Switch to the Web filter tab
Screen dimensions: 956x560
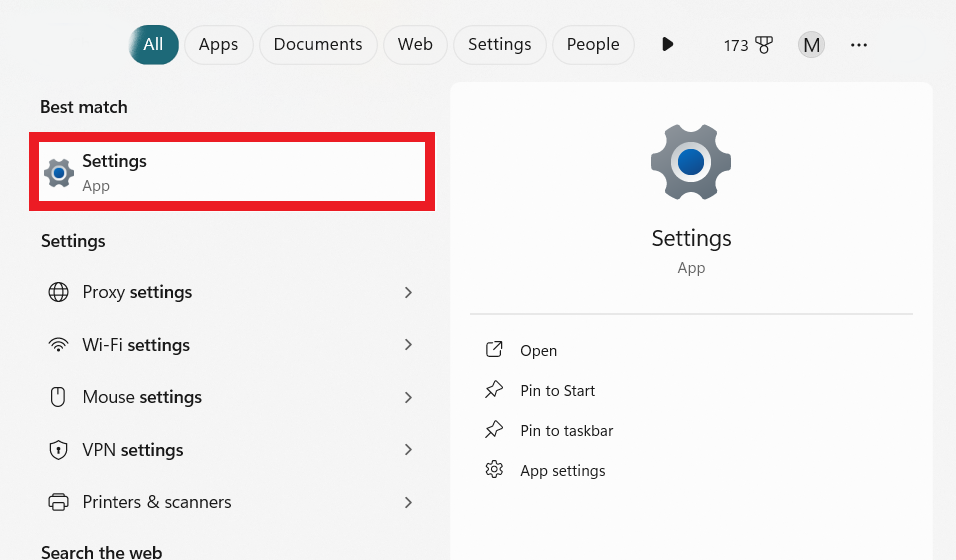(415, 45)
